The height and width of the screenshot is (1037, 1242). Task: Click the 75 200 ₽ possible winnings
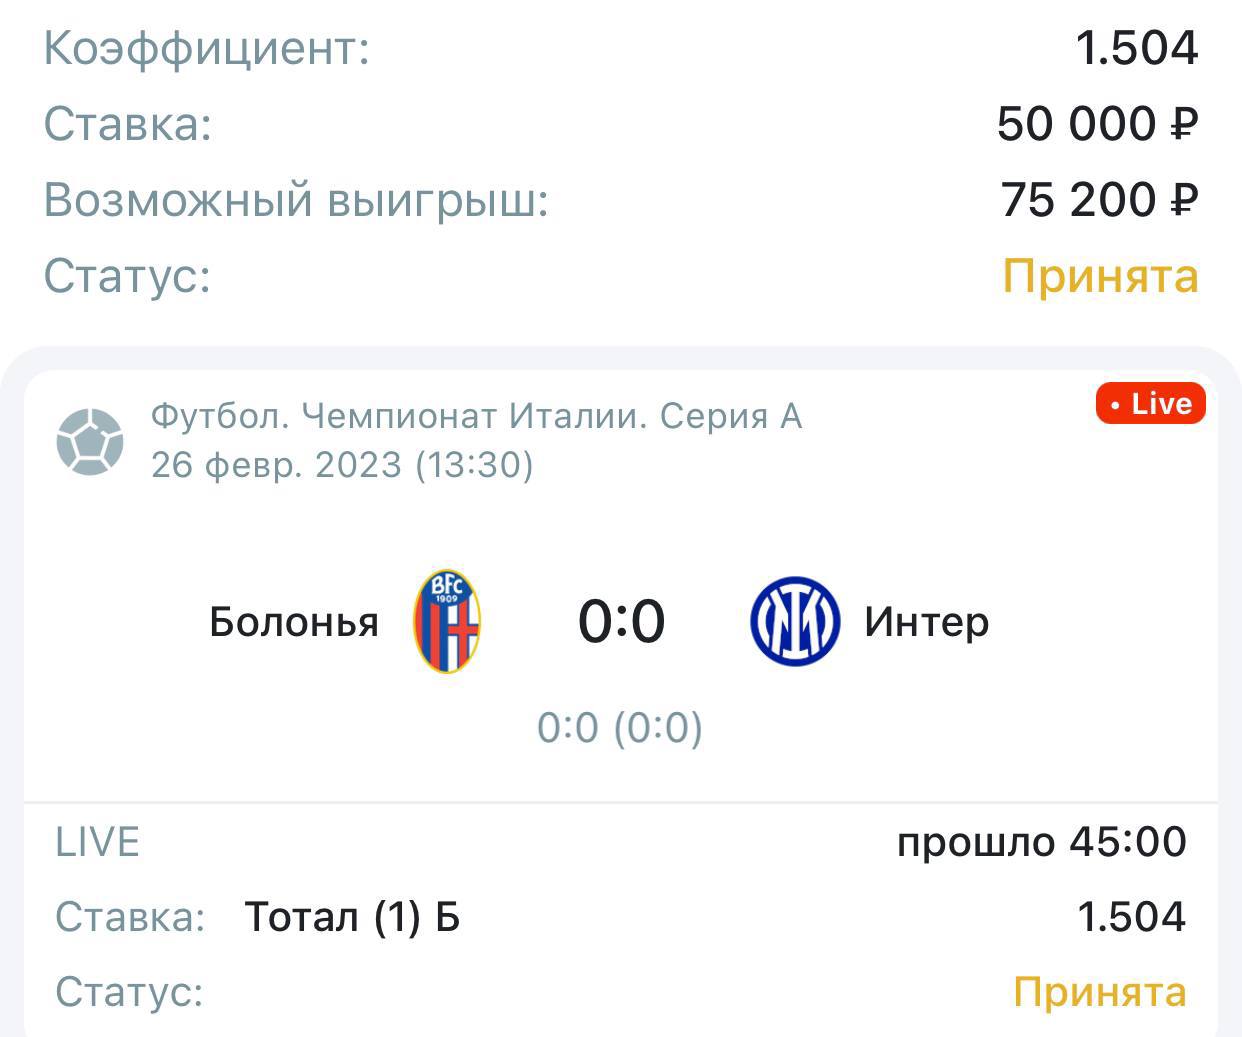coord(1099,200)
